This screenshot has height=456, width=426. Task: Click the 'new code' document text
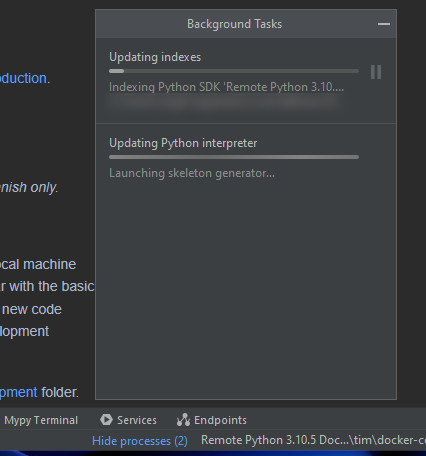pyautogui.click(x=32, y=309)
